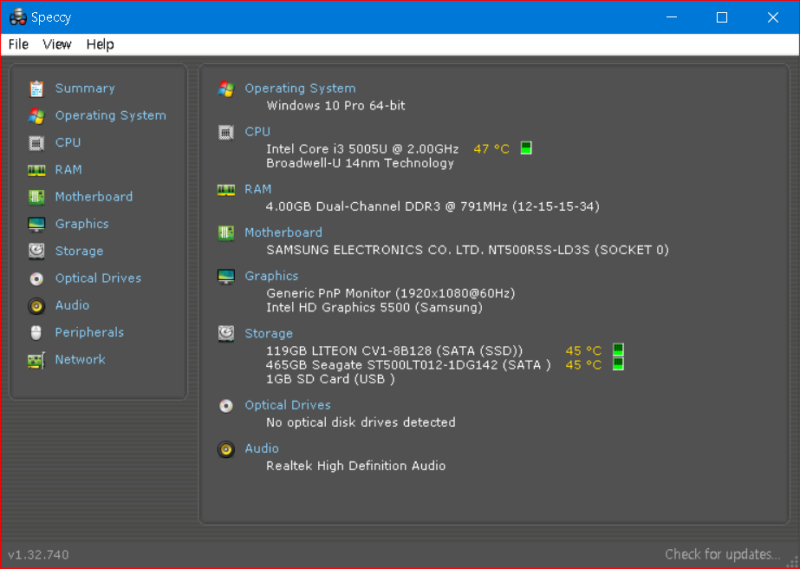Click the 1GB SD Card (USB) entry
Image resolution: width=800 pixels, height=569 pixels.
pyautogui.click(x=331, y=379)
